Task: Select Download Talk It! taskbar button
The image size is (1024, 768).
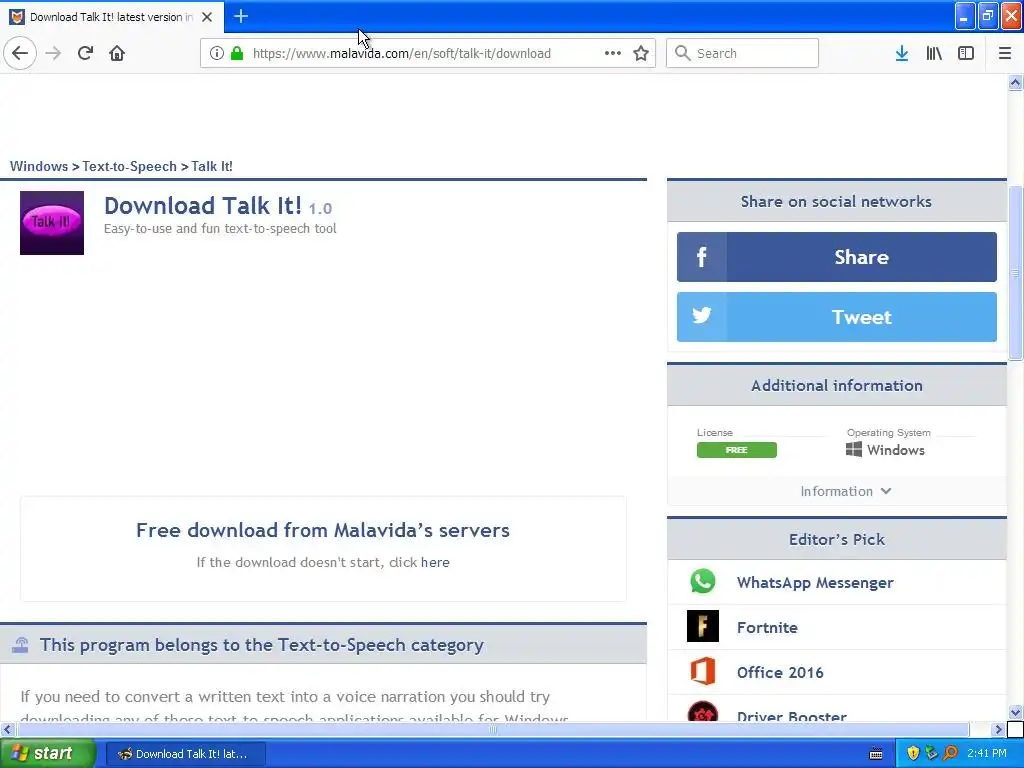Action: (x=185, y=754)
